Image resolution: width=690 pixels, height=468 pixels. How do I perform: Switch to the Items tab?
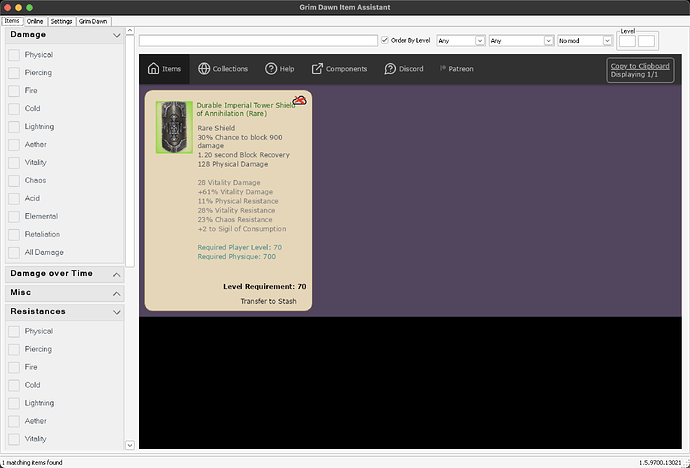(12, 21)
